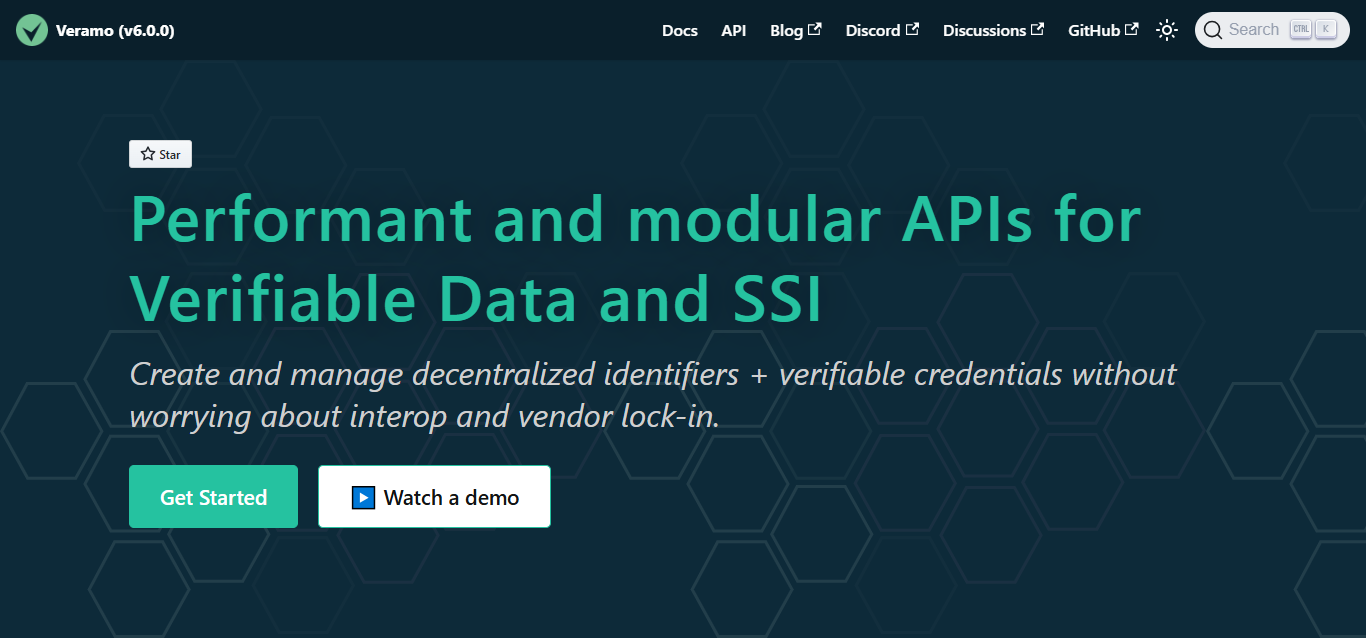Star the repository with Star button
Image resolution: width=1366 pixels, height=641 pixels.
(160, 154)
